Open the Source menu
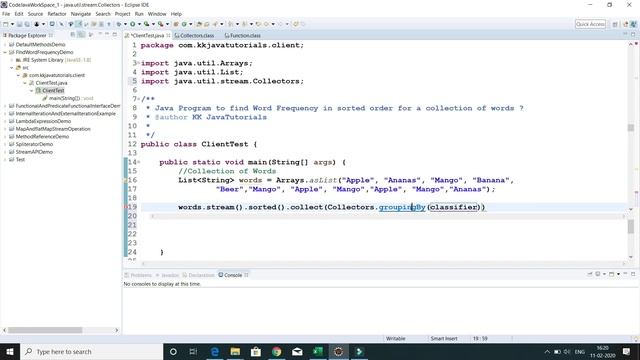This screenshot has height=360, width=640. tap(35, 14)
